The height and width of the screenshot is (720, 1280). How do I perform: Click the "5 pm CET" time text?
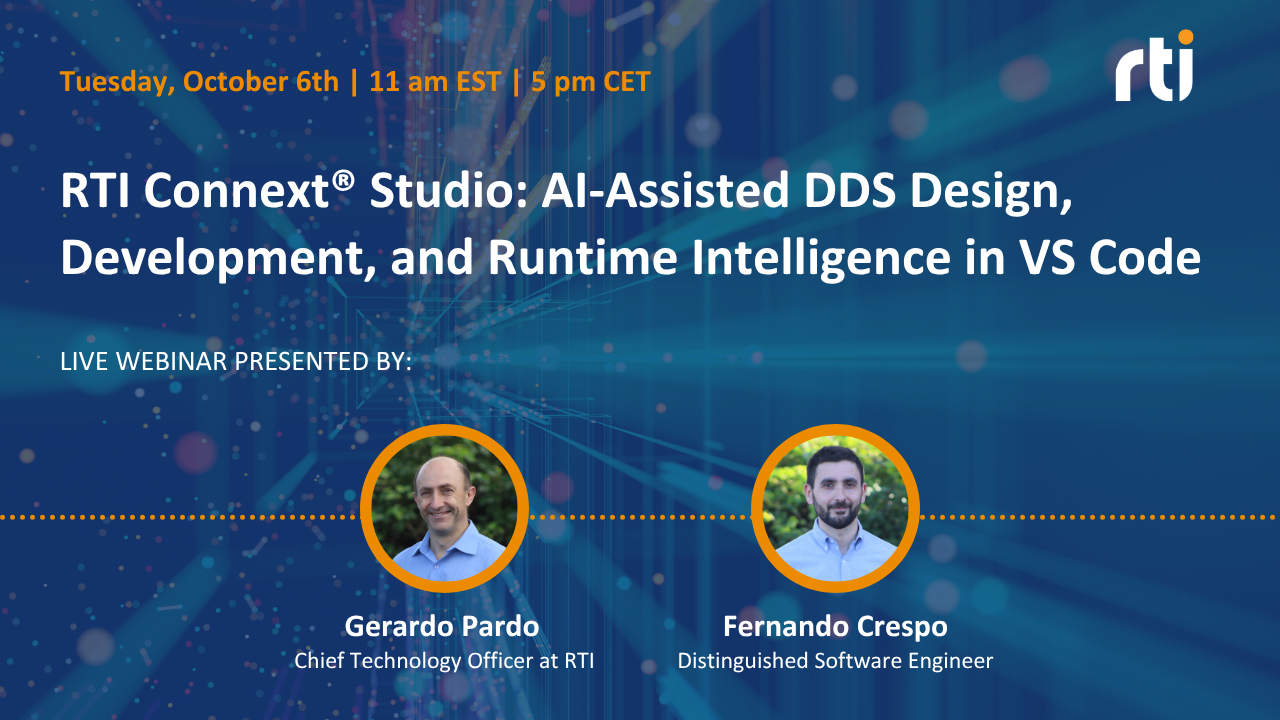click(591, 81)
